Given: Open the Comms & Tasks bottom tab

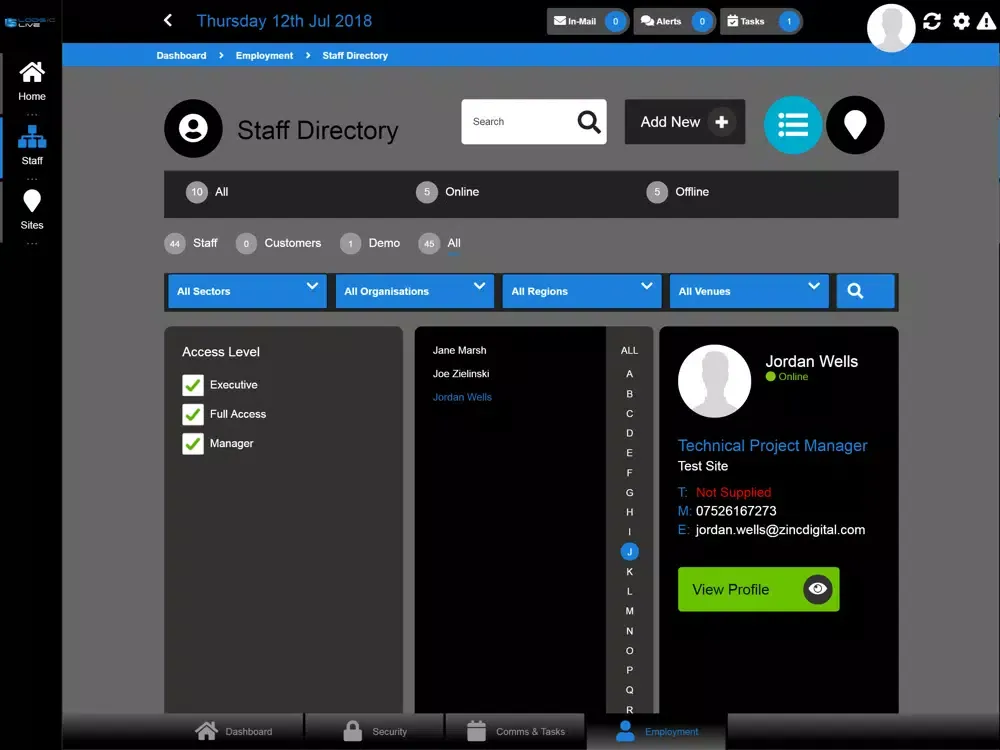Looking at the screenshot, I should tap(515, 732).
